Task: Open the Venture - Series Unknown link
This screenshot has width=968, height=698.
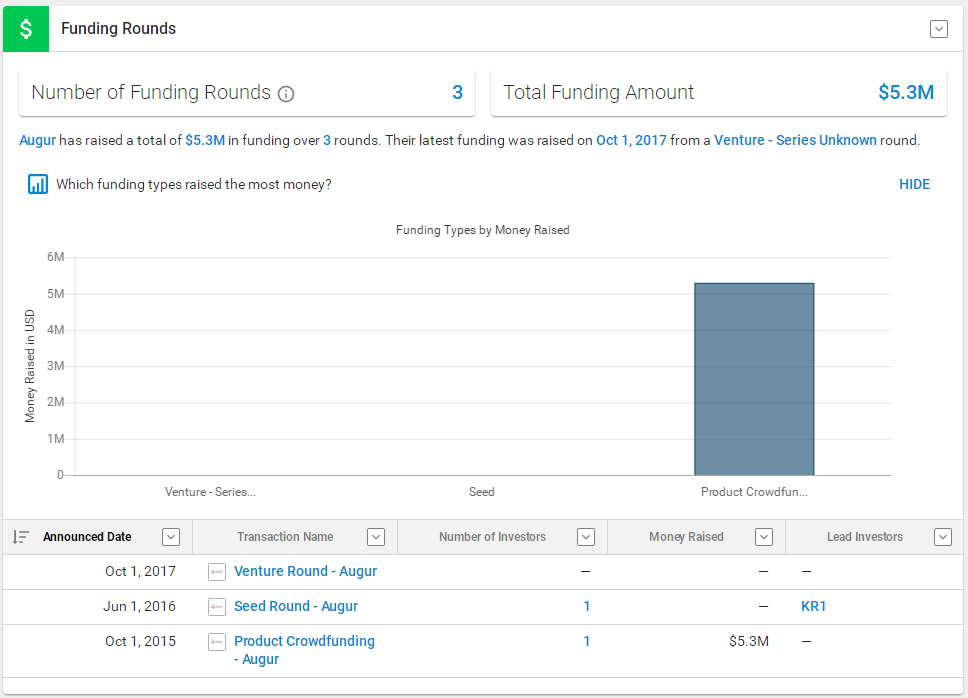Action: click(795, 141)
